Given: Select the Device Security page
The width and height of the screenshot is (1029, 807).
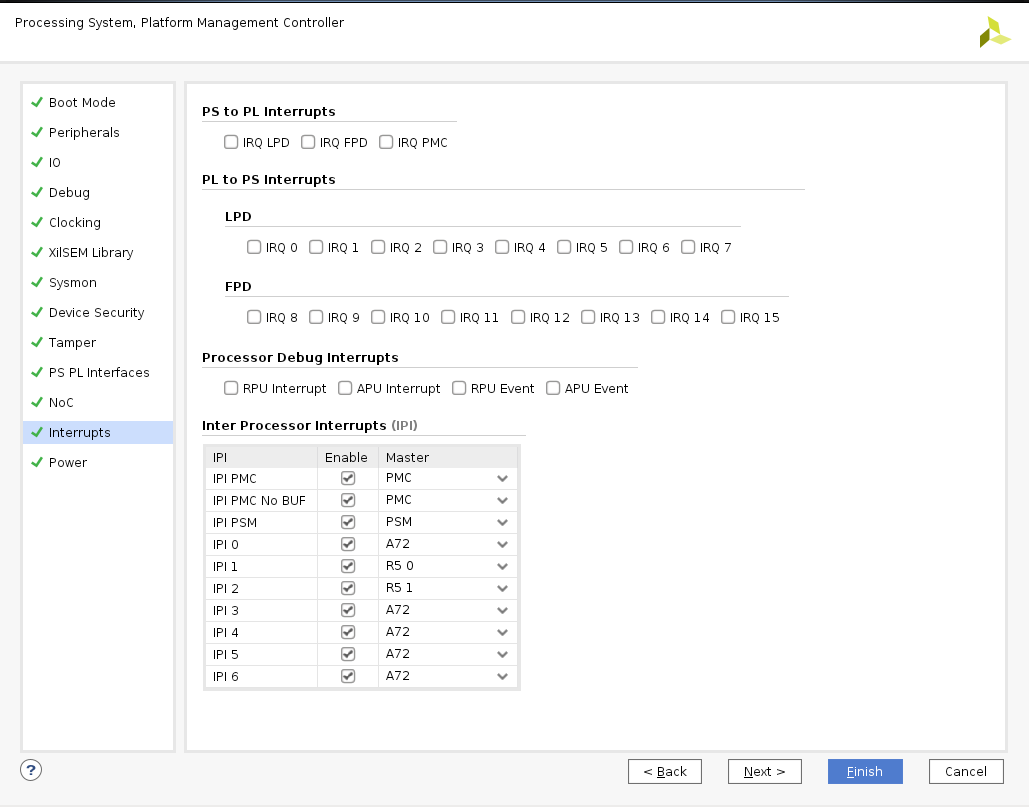Looking at the screenshot, I should click(96, 313).
